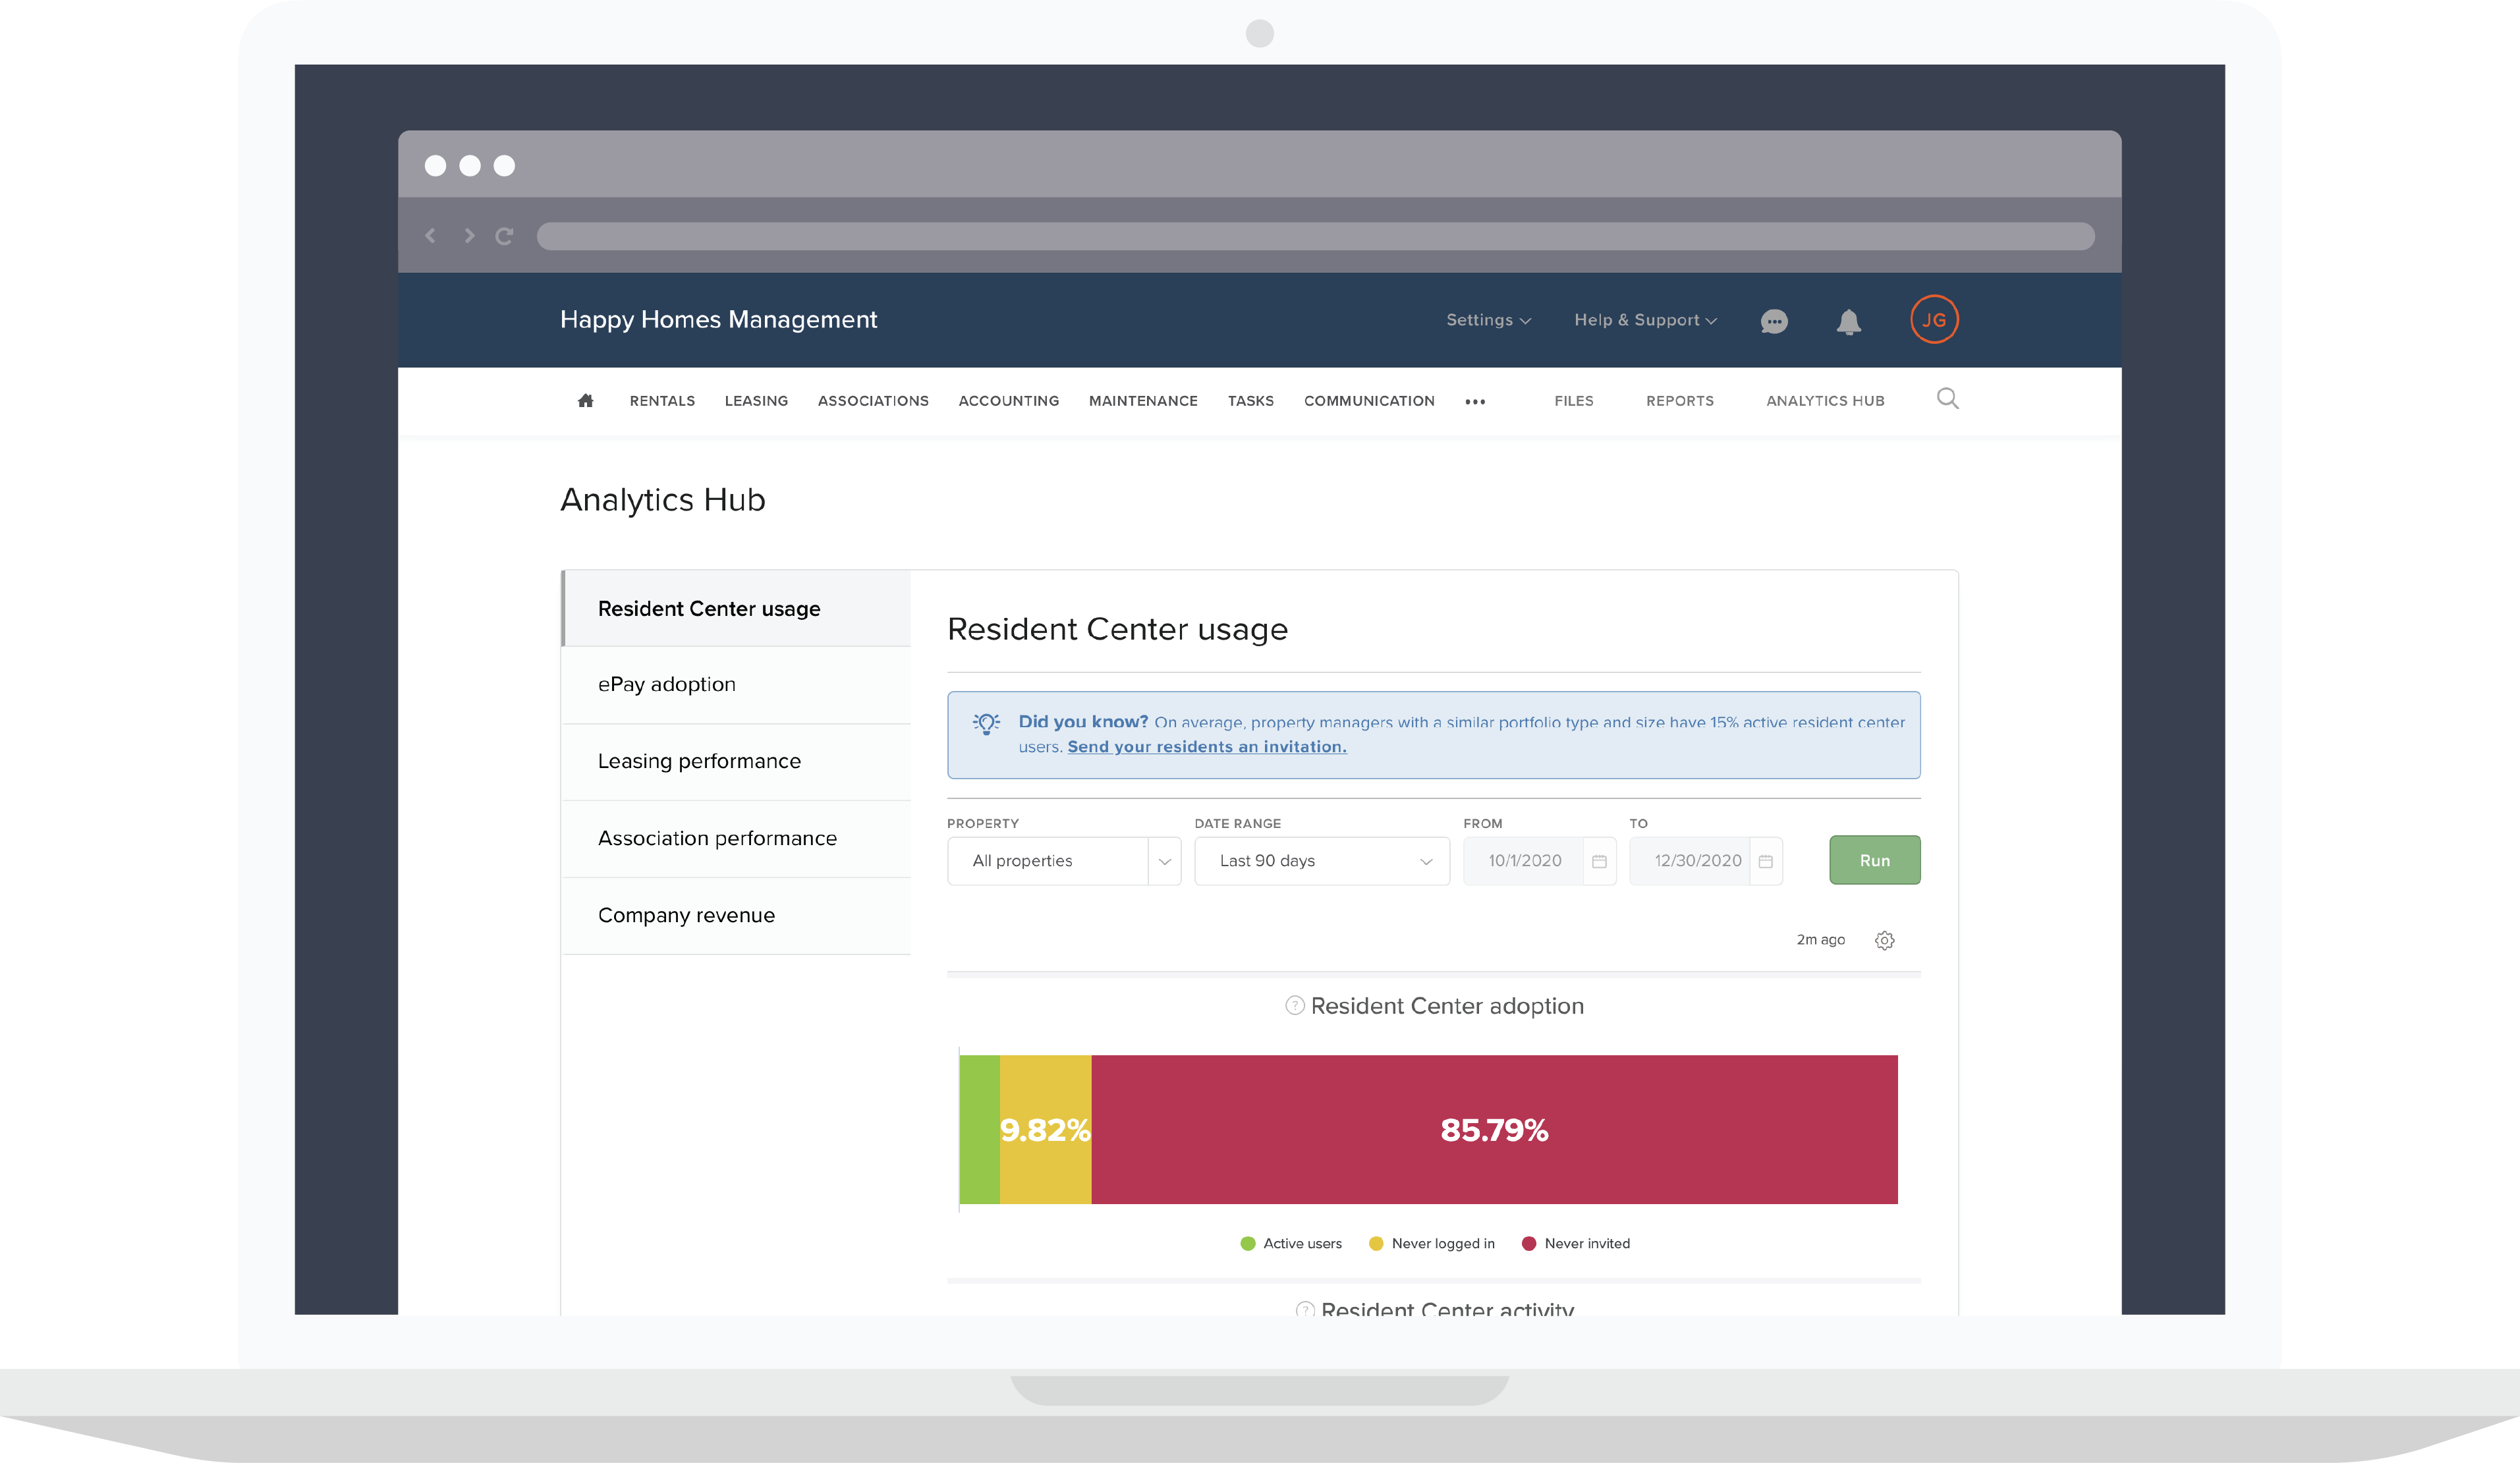Open the TO date calendar icon

point(1765,861)
